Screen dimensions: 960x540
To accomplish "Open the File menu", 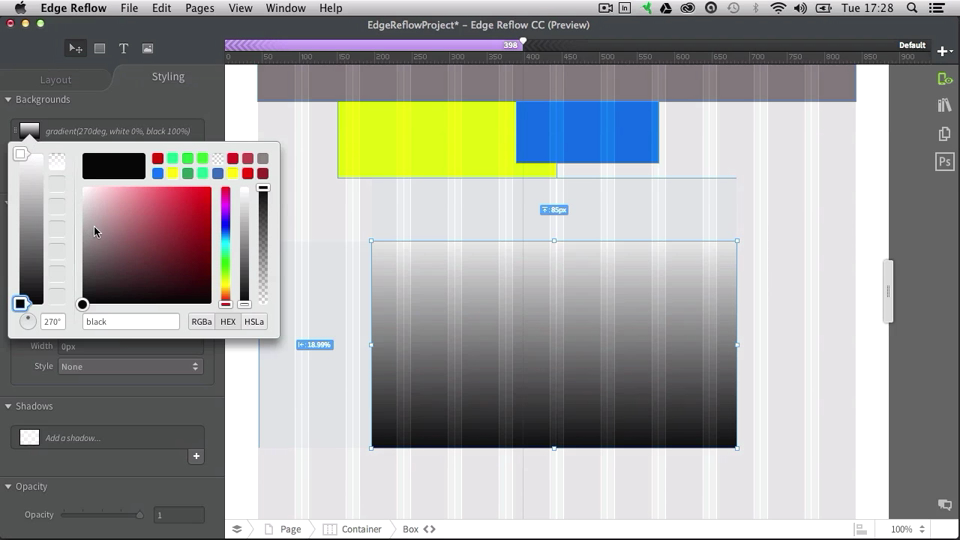I will pyautogui.click(x=129, y=8).
